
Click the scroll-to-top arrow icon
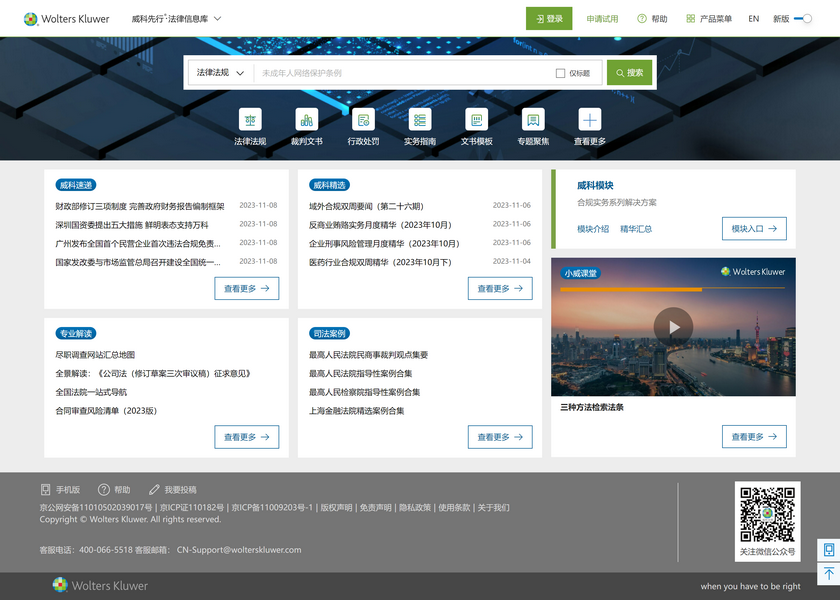pyautogui.click(x=828, y=574)
